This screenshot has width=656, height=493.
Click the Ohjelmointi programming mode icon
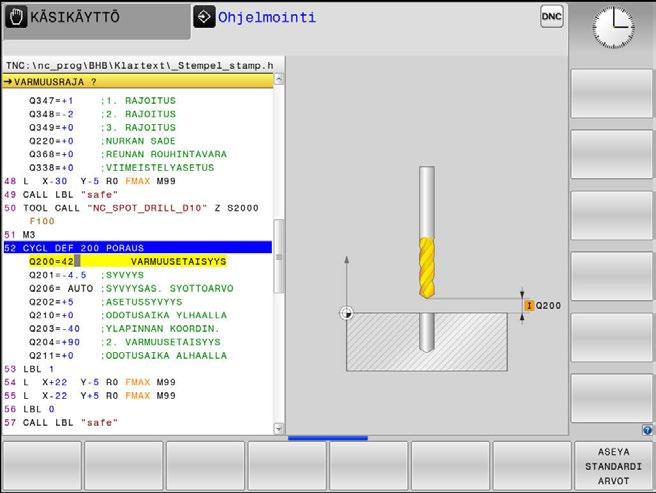(204, 17)
